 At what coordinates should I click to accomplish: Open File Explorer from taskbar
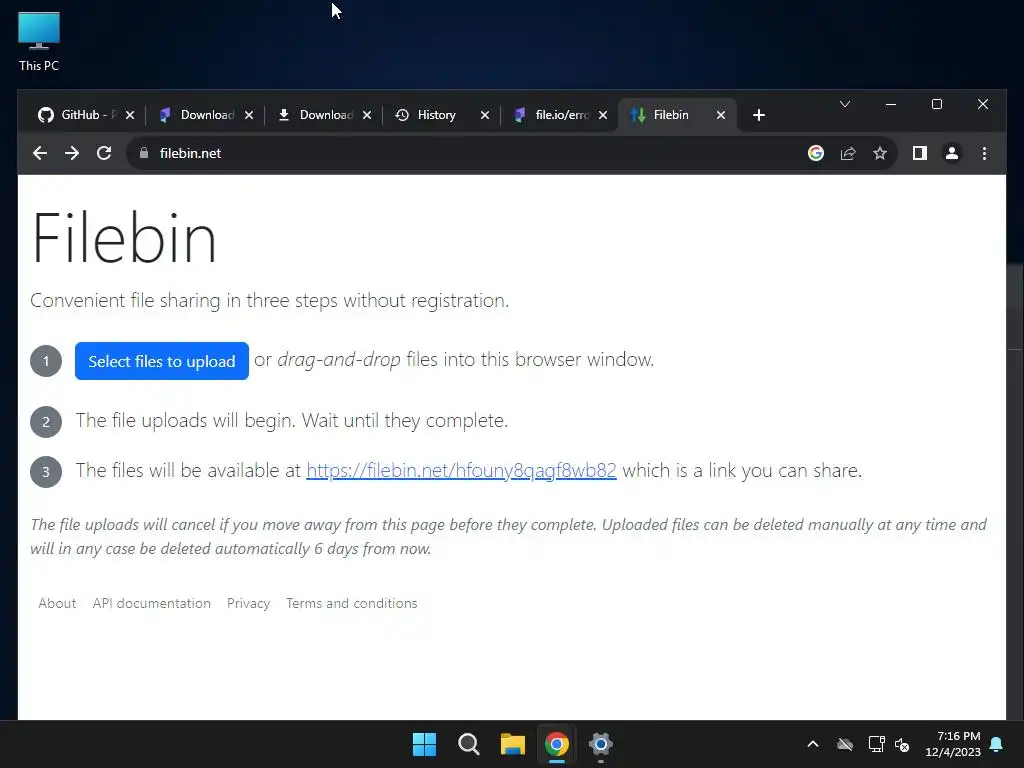(x=513, y=744)
